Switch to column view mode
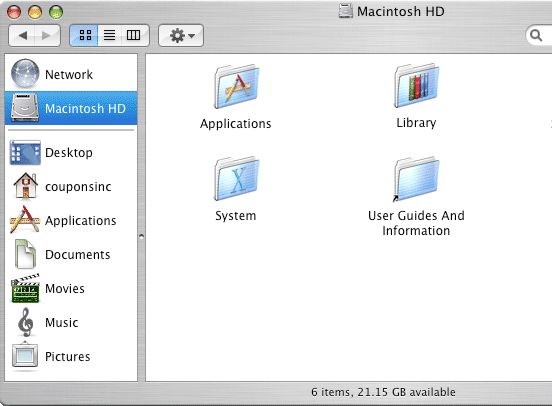The image size is (552, 406). click(x=135, y=35)
